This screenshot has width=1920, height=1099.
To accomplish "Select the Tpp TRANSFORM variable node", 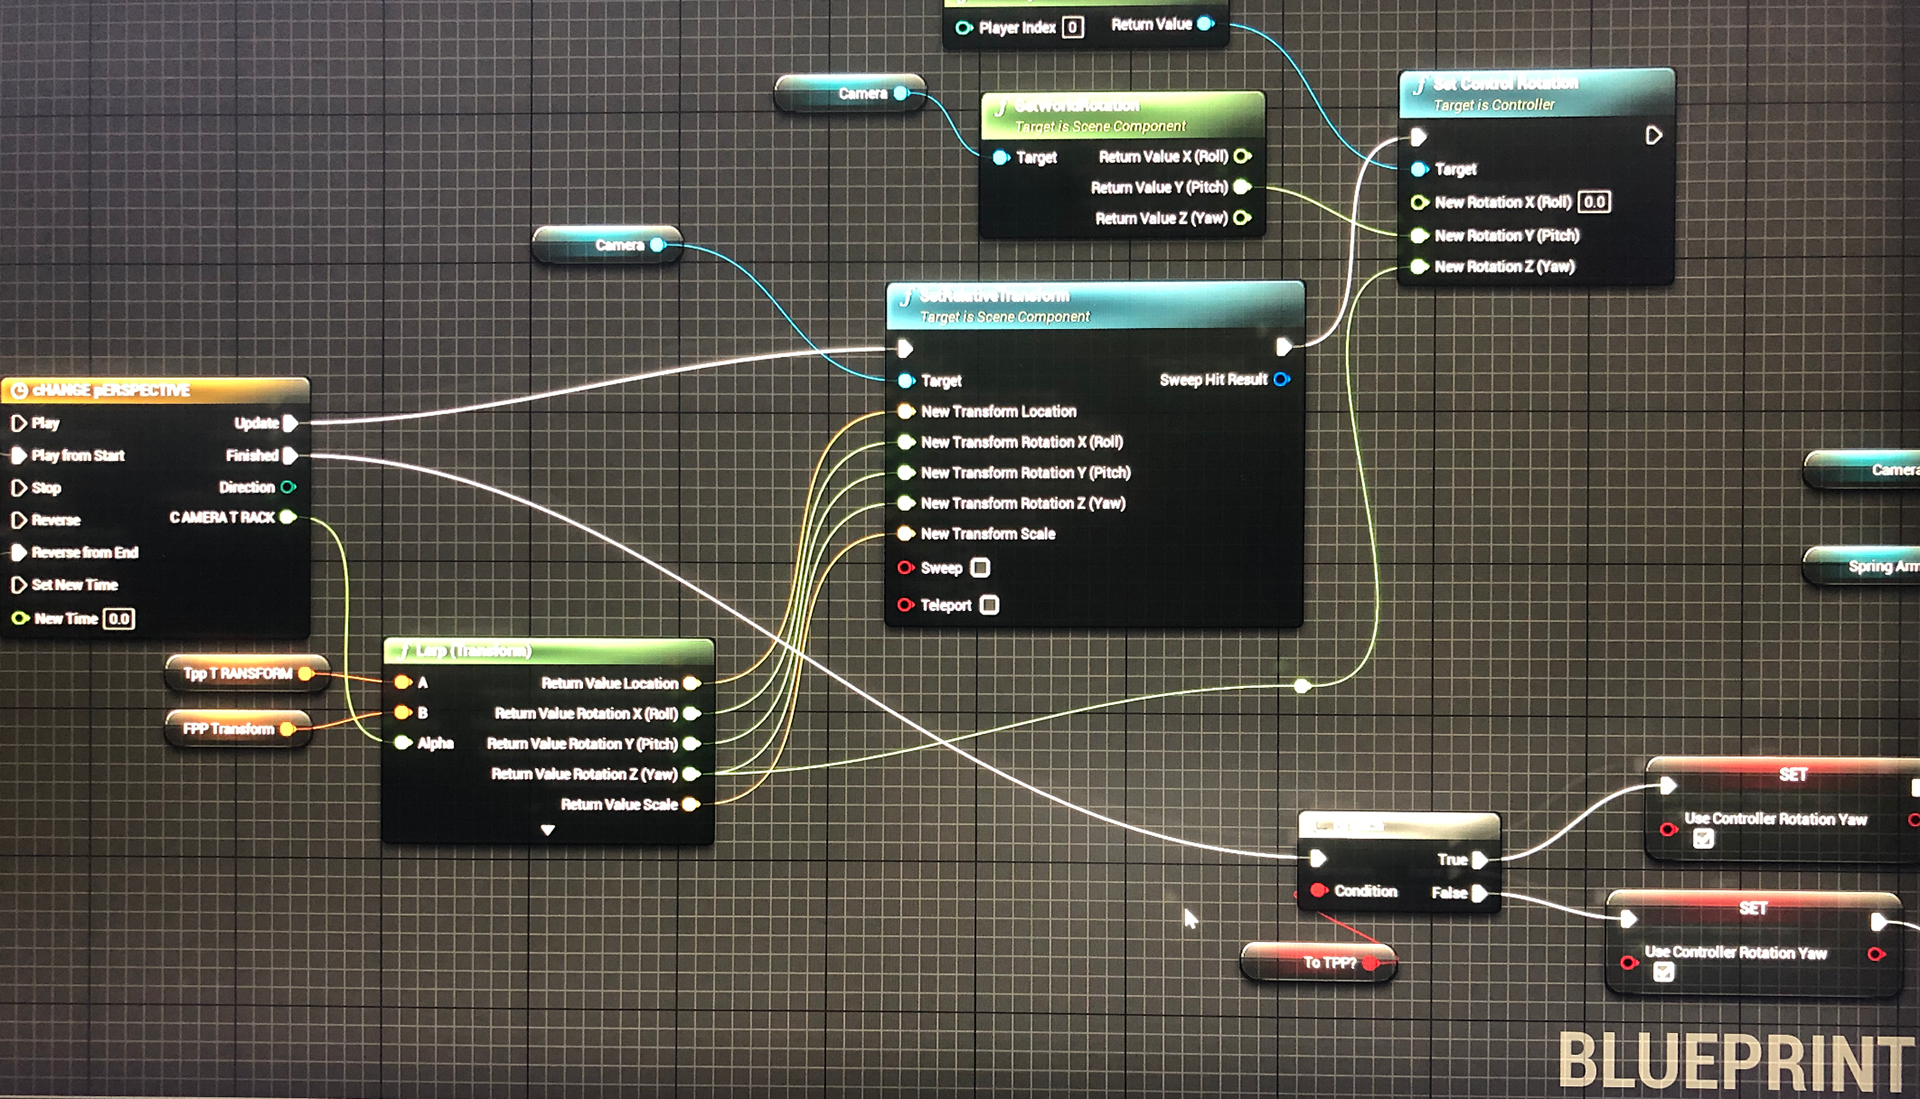I will coord(237,674).
